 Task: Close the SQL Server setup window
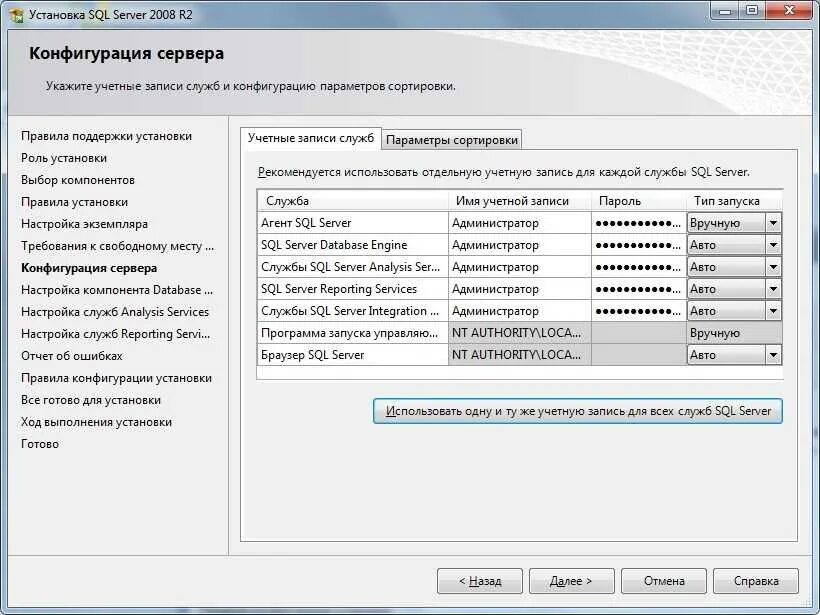click(x=789, y=12)
